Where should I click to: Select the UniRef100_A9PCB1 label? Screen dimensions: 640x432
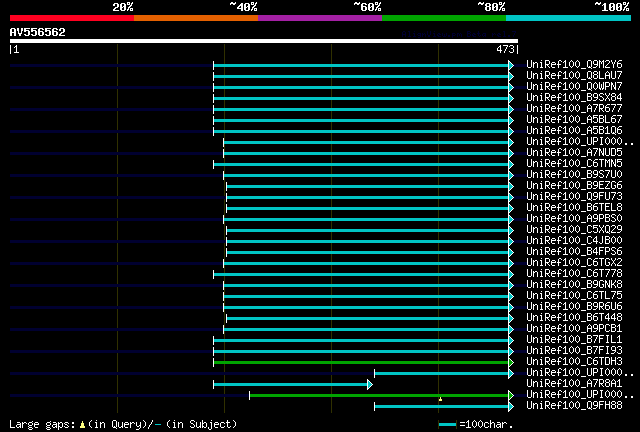coord(574,329)
